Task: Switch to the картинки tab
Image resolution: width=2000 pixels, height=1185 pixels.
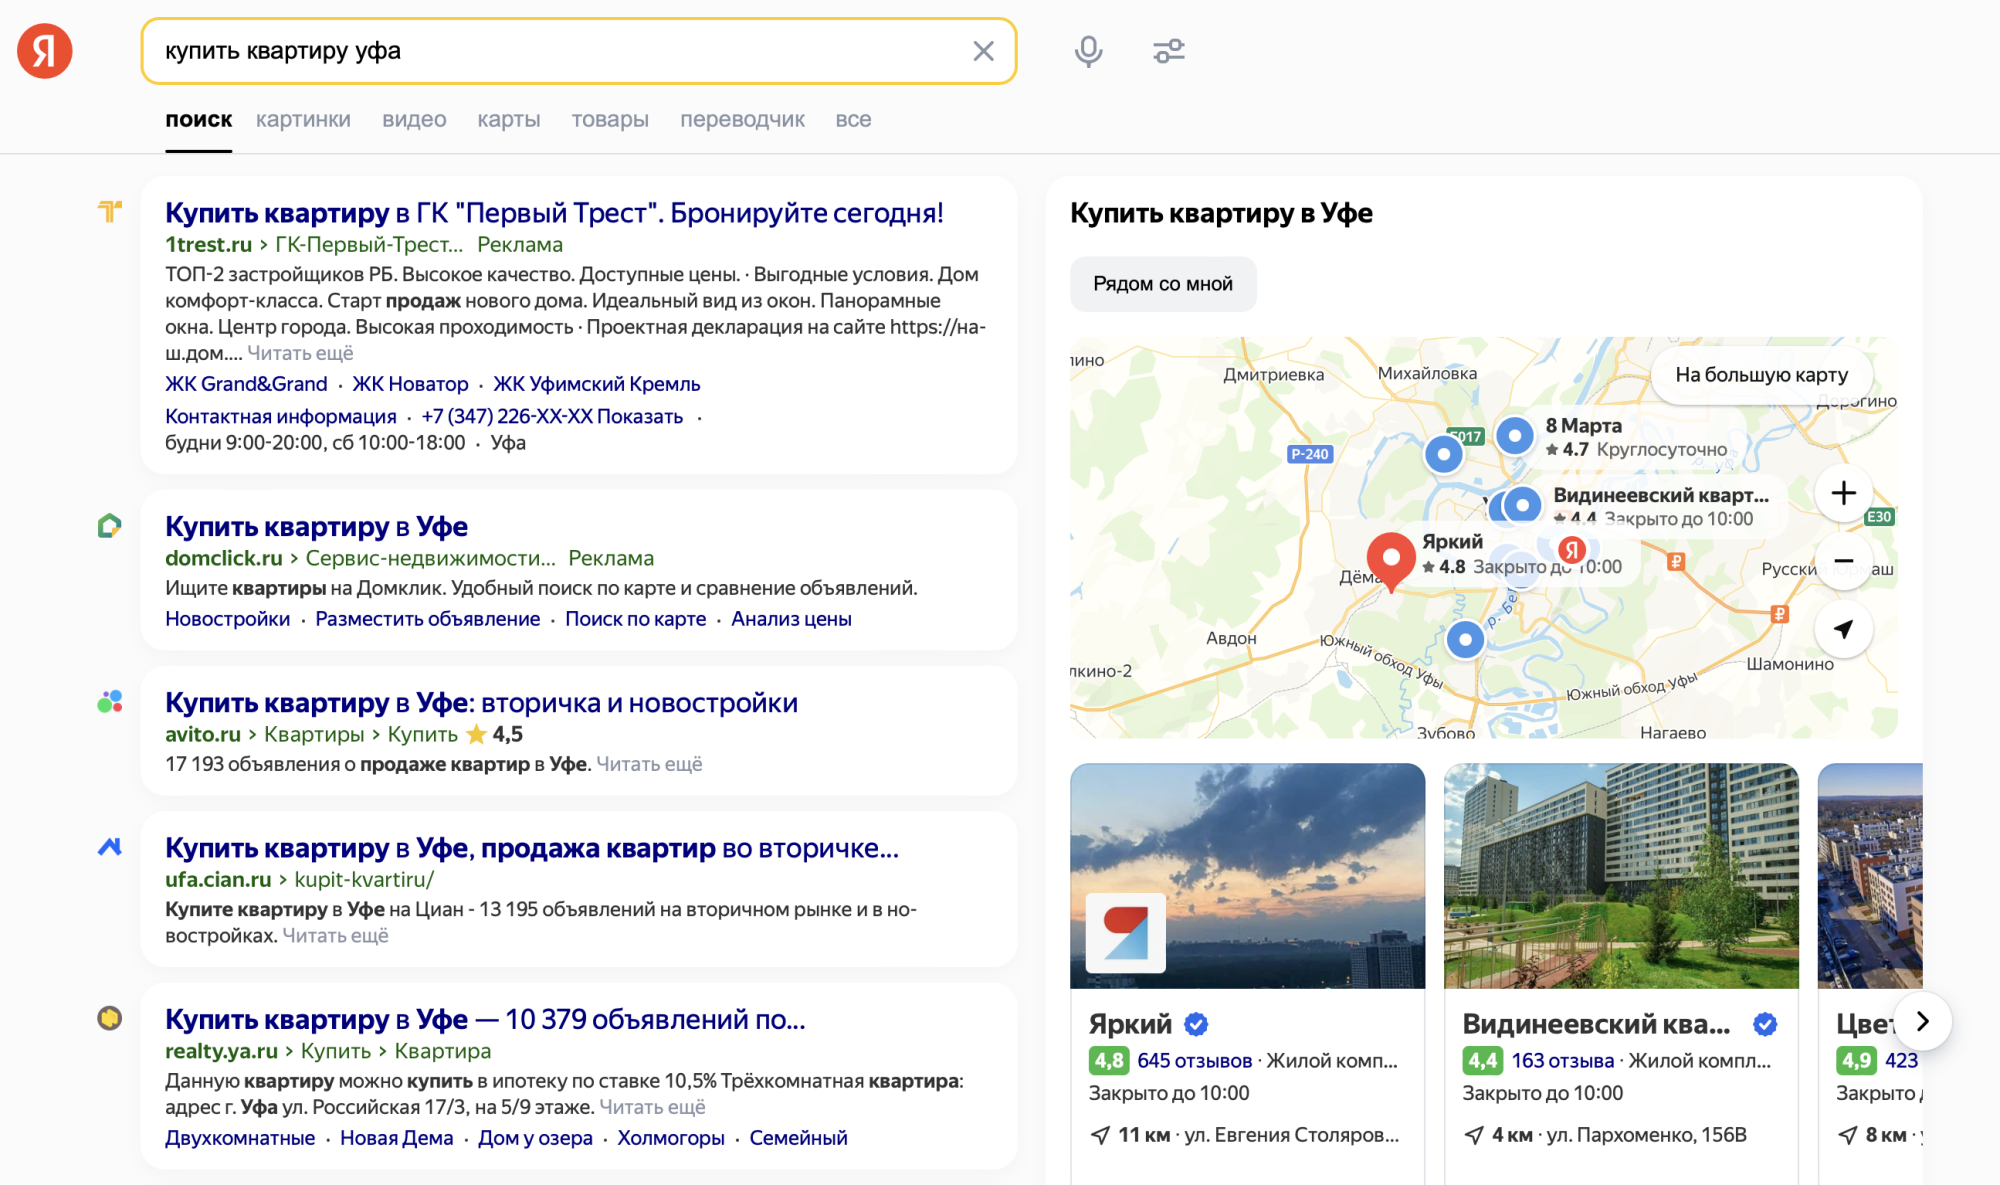Action: 303,119
